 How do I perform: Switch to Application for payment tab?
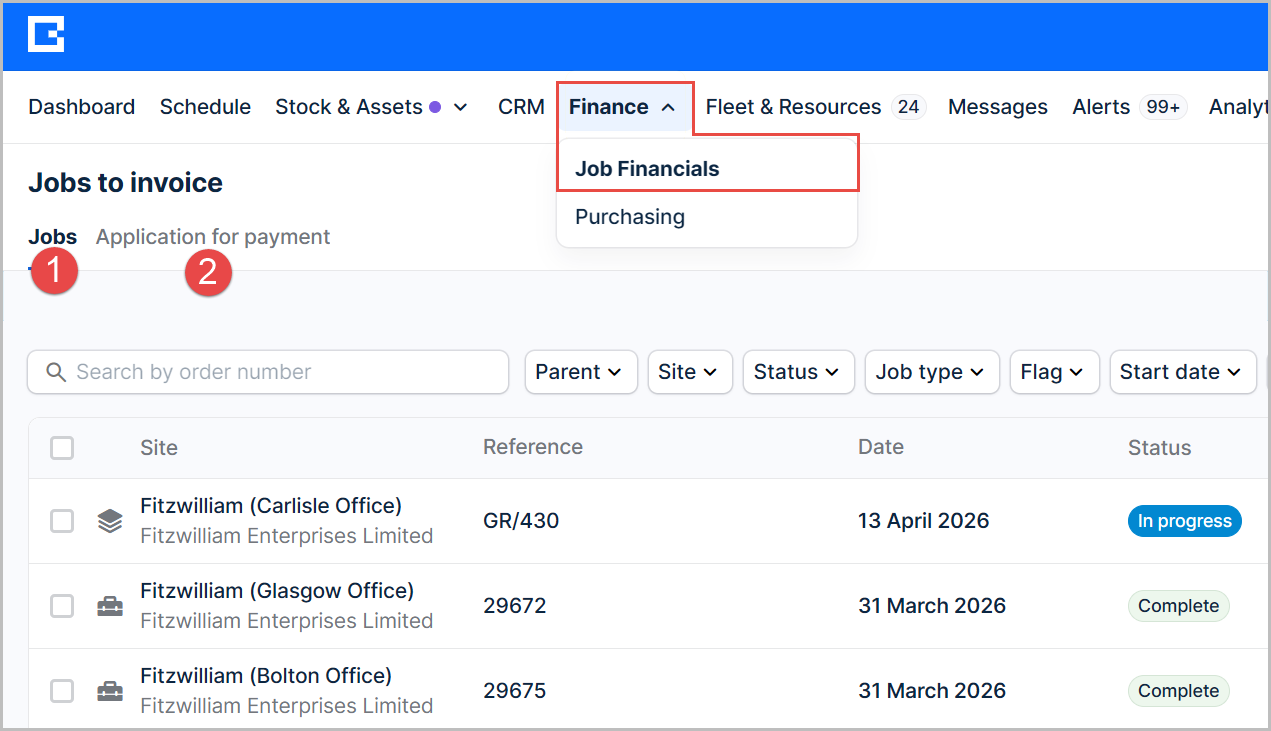click(213, 237)
